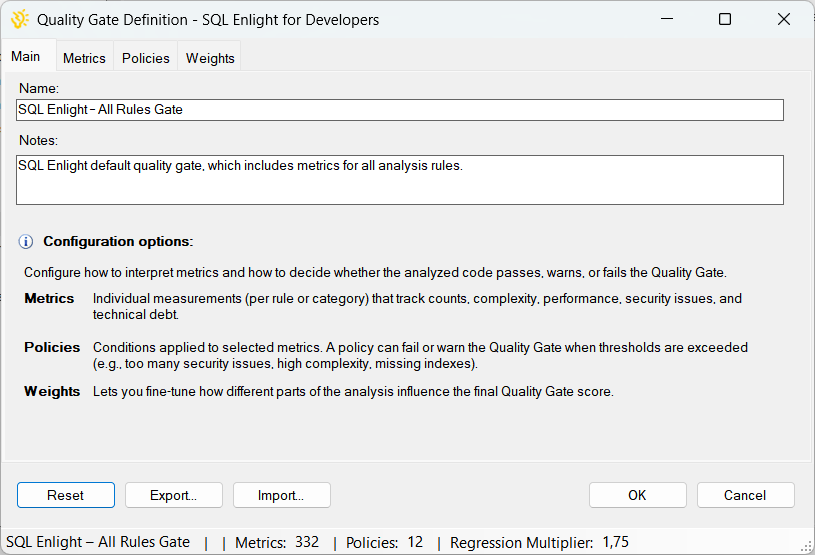
Task: Click the "Notes:" field label
Action: coord(38,140)
